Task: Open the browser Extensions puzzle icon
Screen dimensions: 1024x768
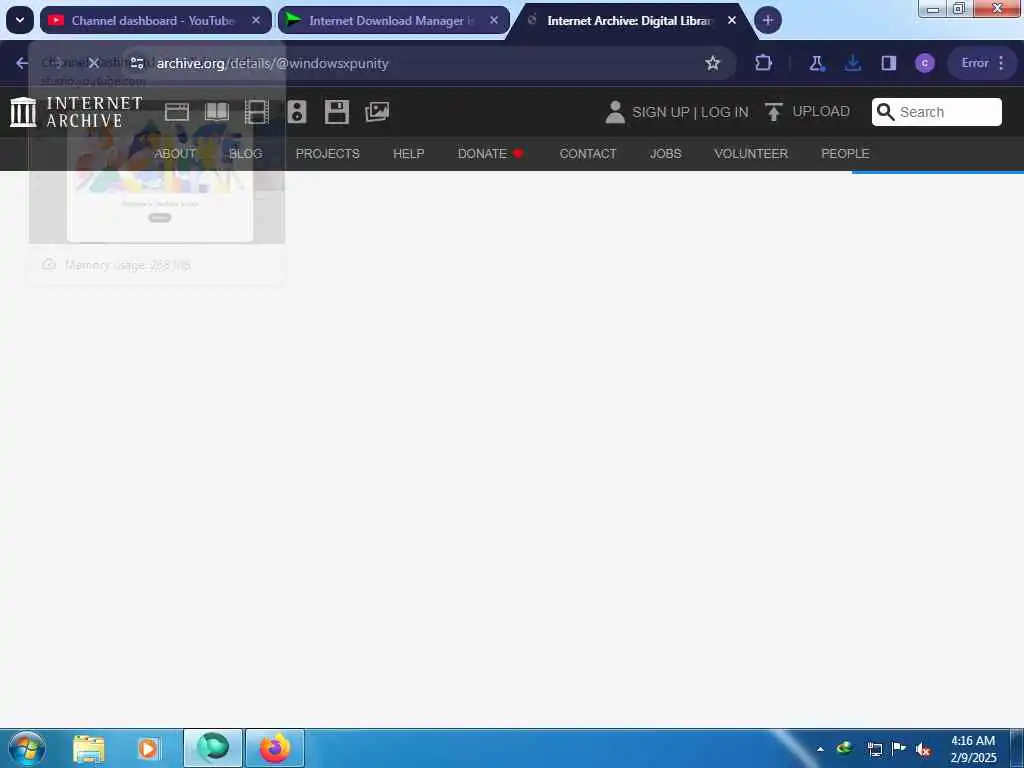Action: [x=763, y=63]
